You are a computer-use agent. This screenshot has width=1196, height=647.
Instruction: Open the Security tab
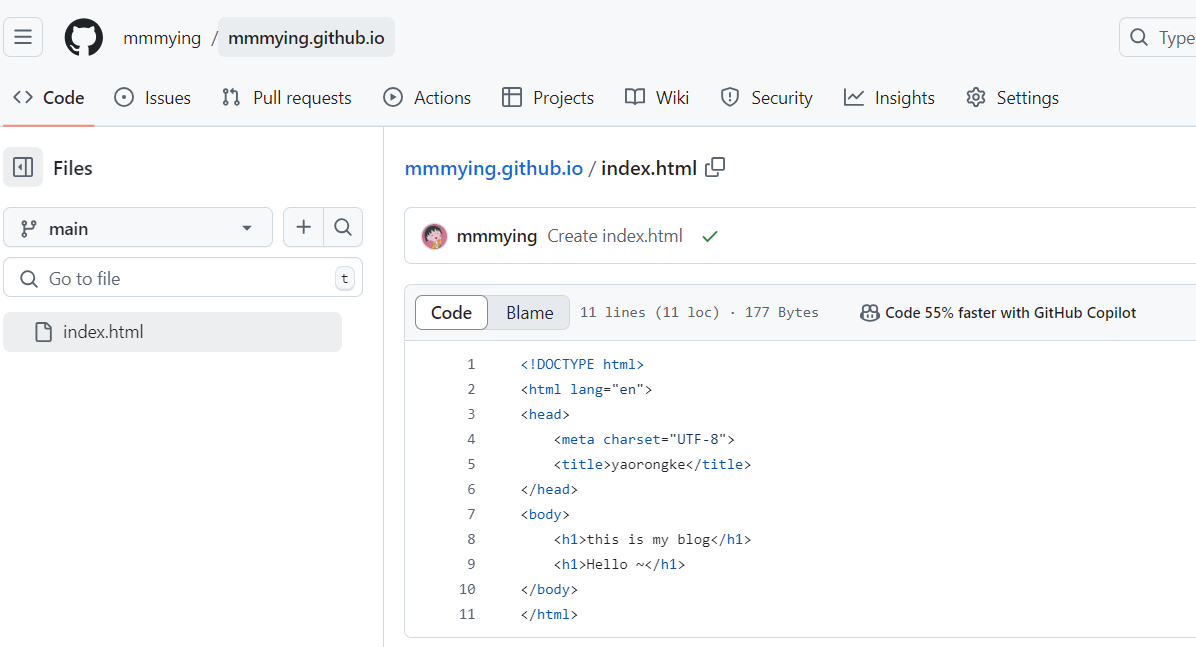click(x=767, y=98)
